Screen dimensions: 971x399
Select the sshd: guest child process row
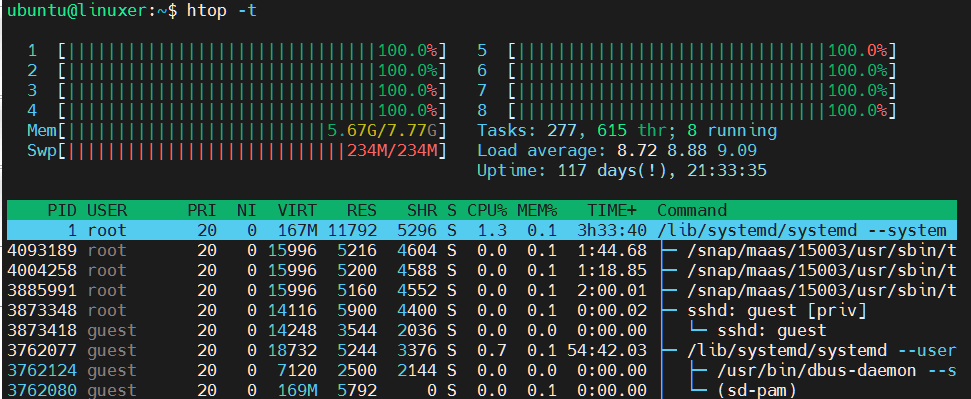(x=482, y=330)
